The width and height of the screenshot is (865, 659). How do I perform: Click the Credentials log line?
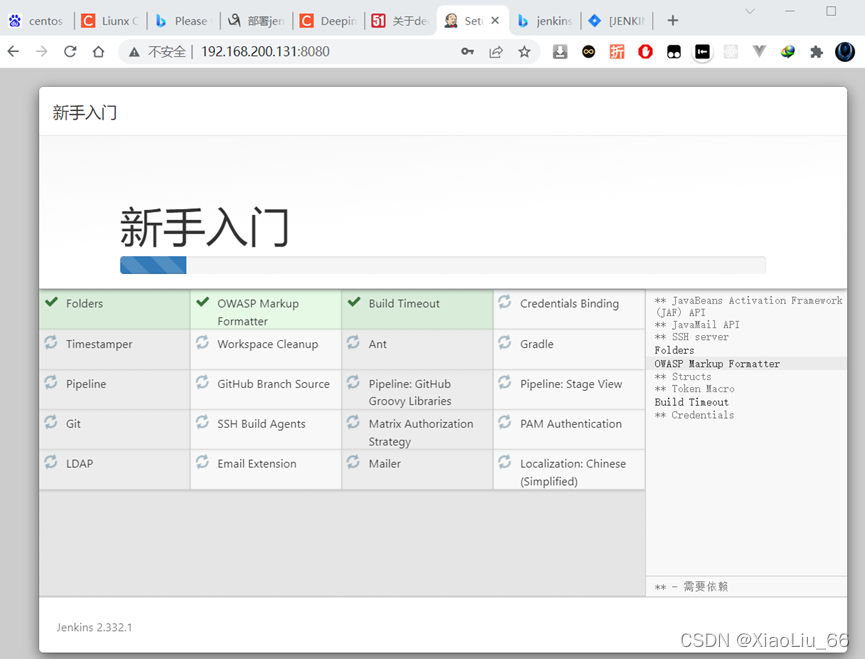pos(694,415)
